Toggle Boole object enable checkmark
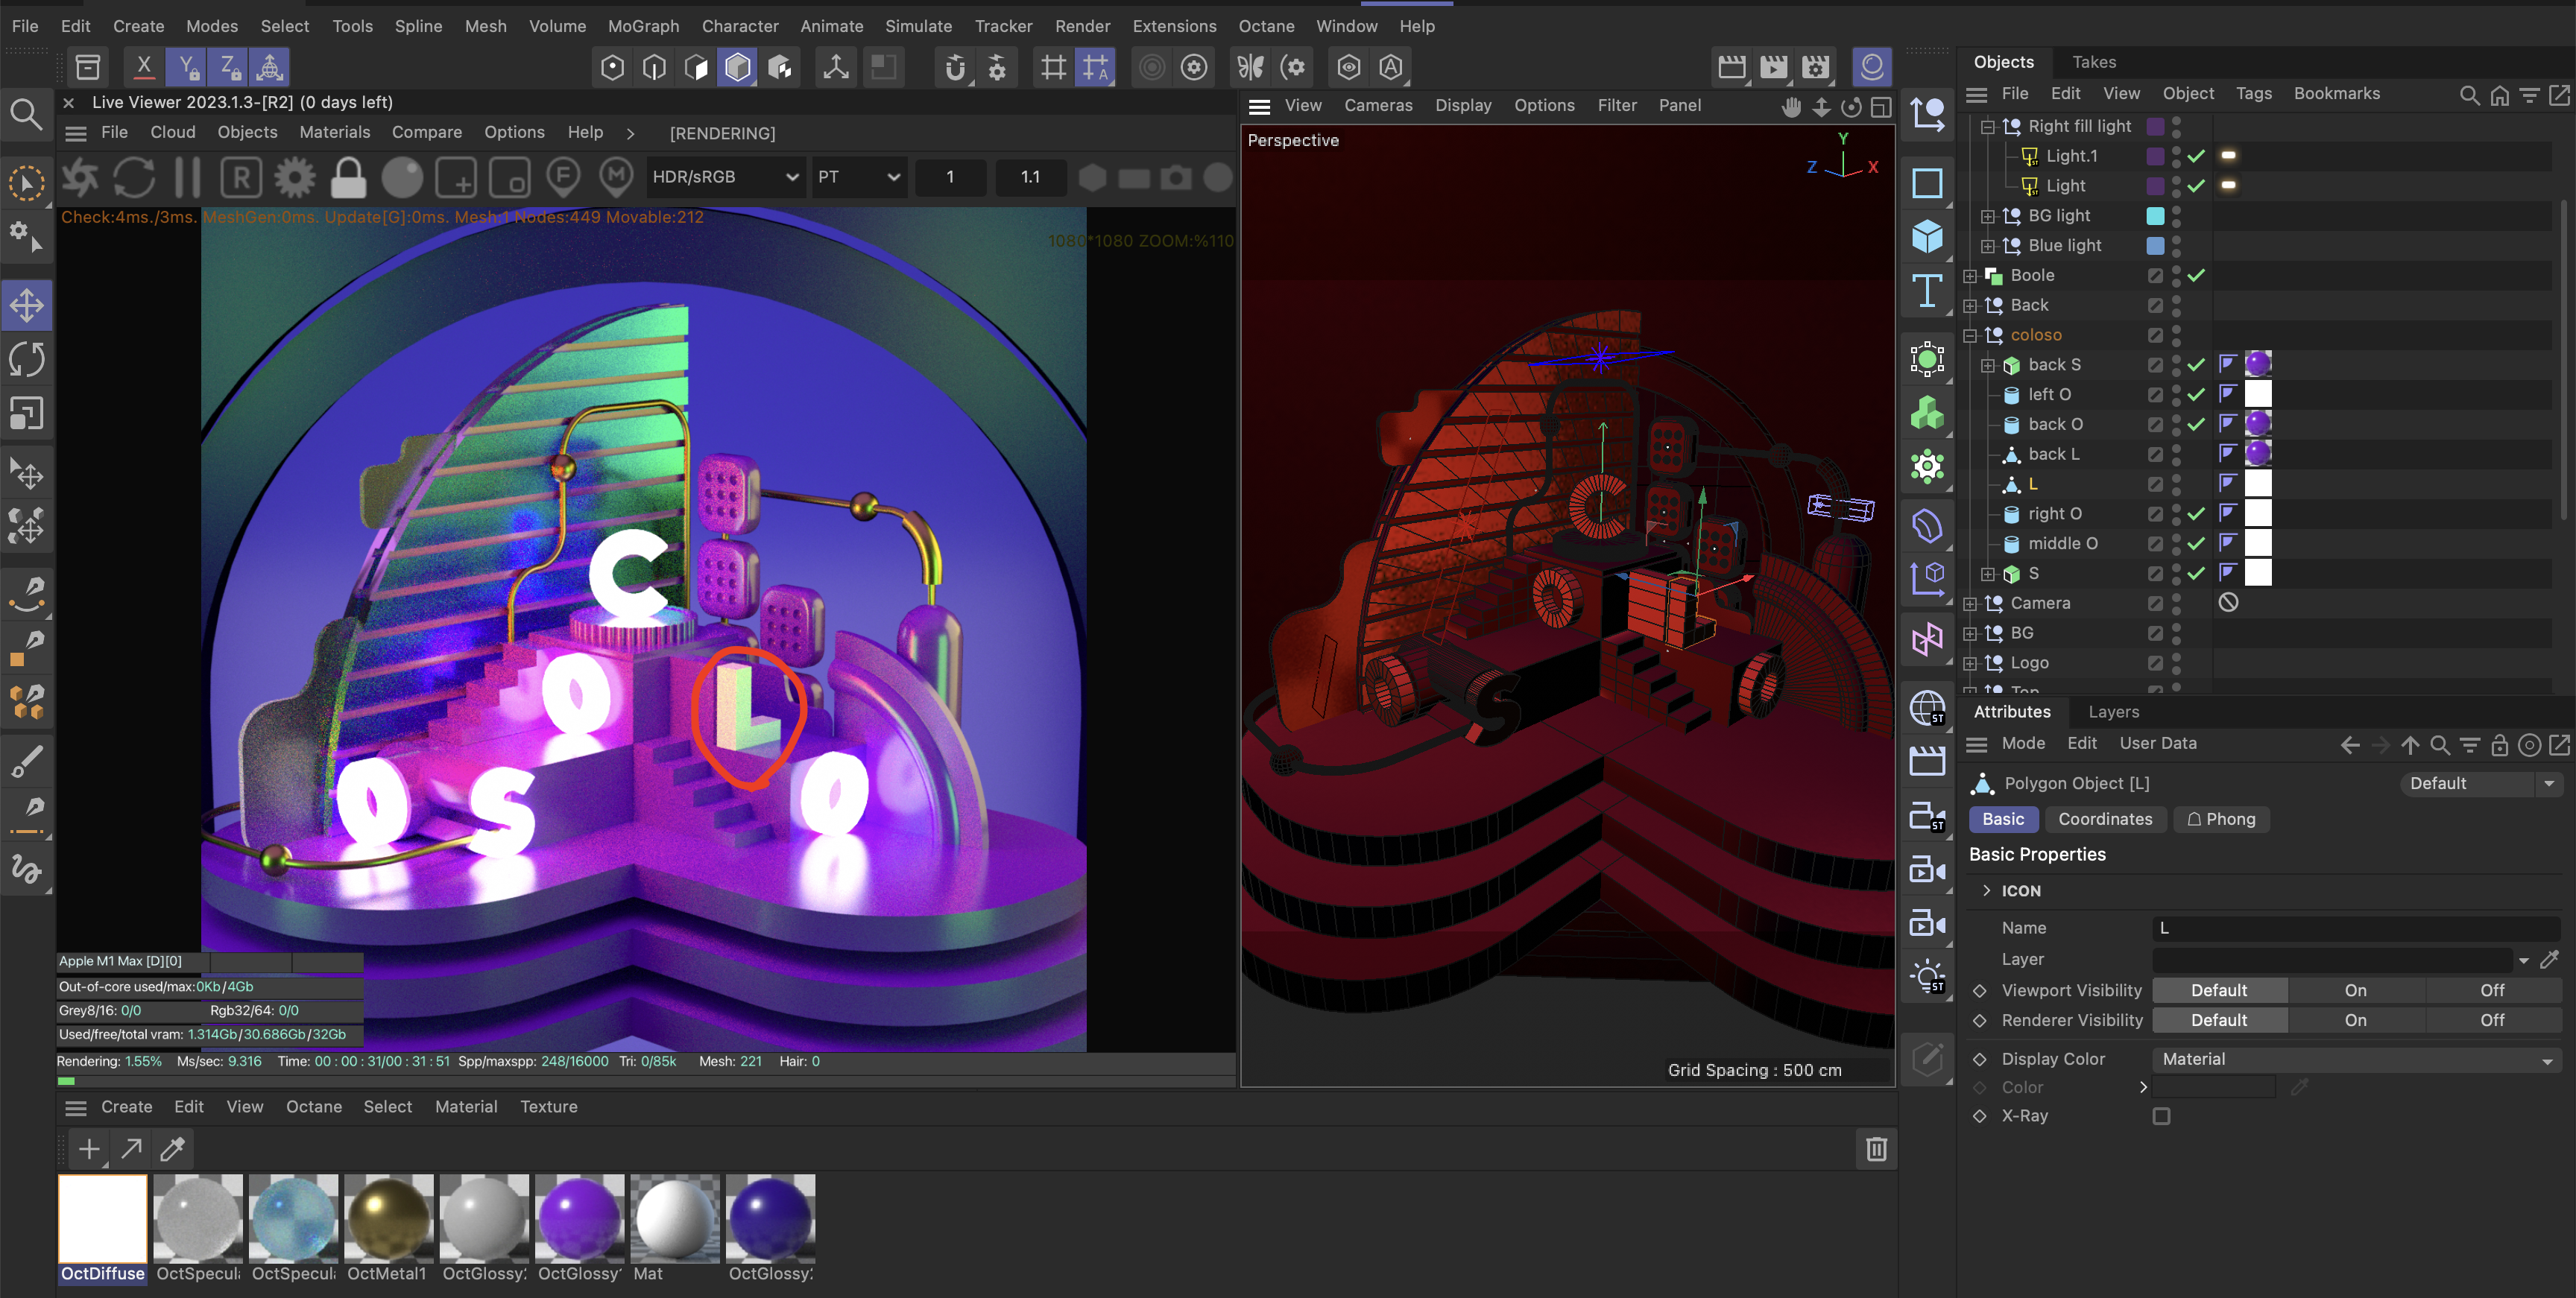 (x=2196, y=275)
